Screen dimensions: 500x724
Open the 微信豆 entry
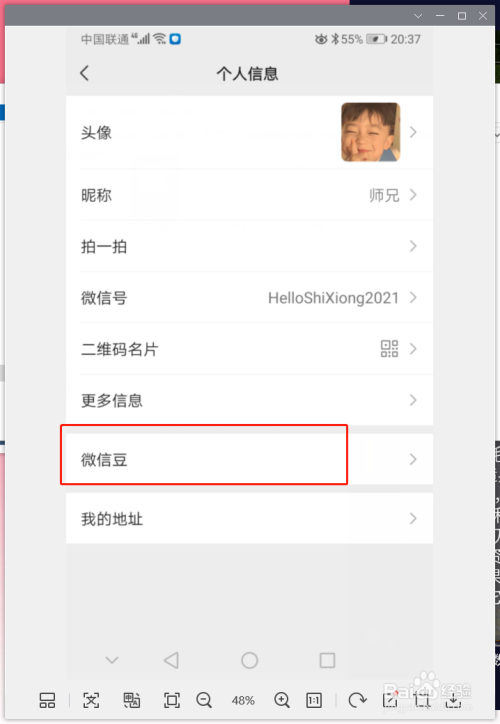[249, 459]
